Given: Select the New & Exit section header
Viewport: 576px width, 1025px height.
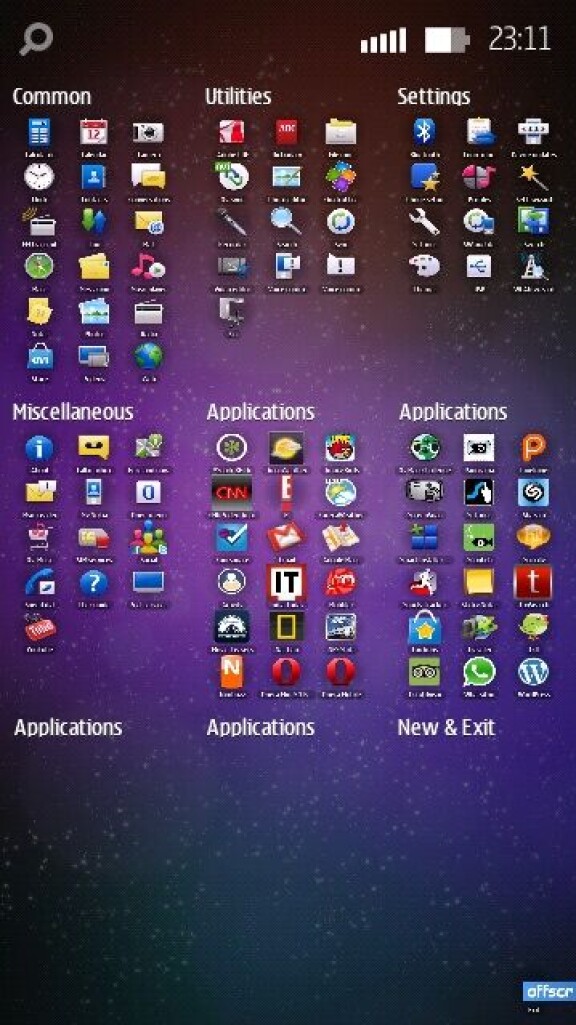Looking at the screenshot, I should pyautogui.click(x=446, y=728).
